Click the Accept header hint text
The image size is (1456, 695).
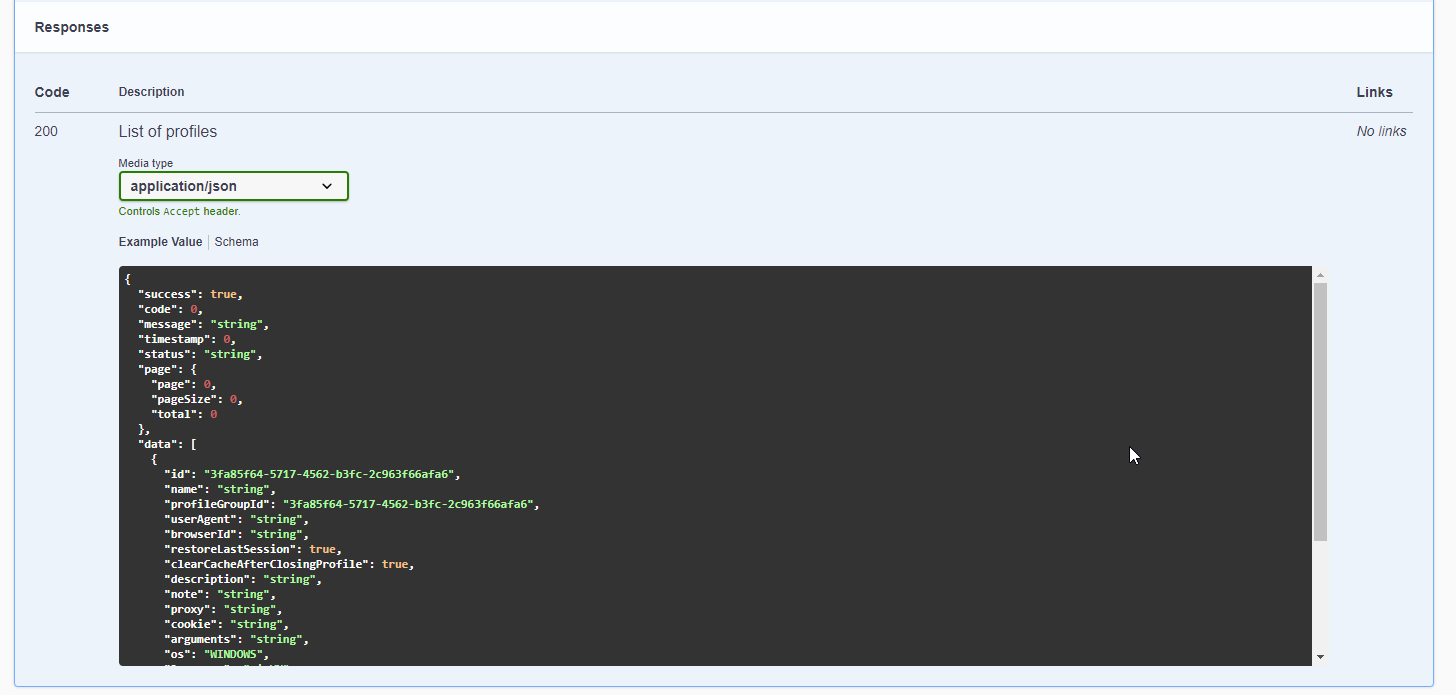point(179,211)
